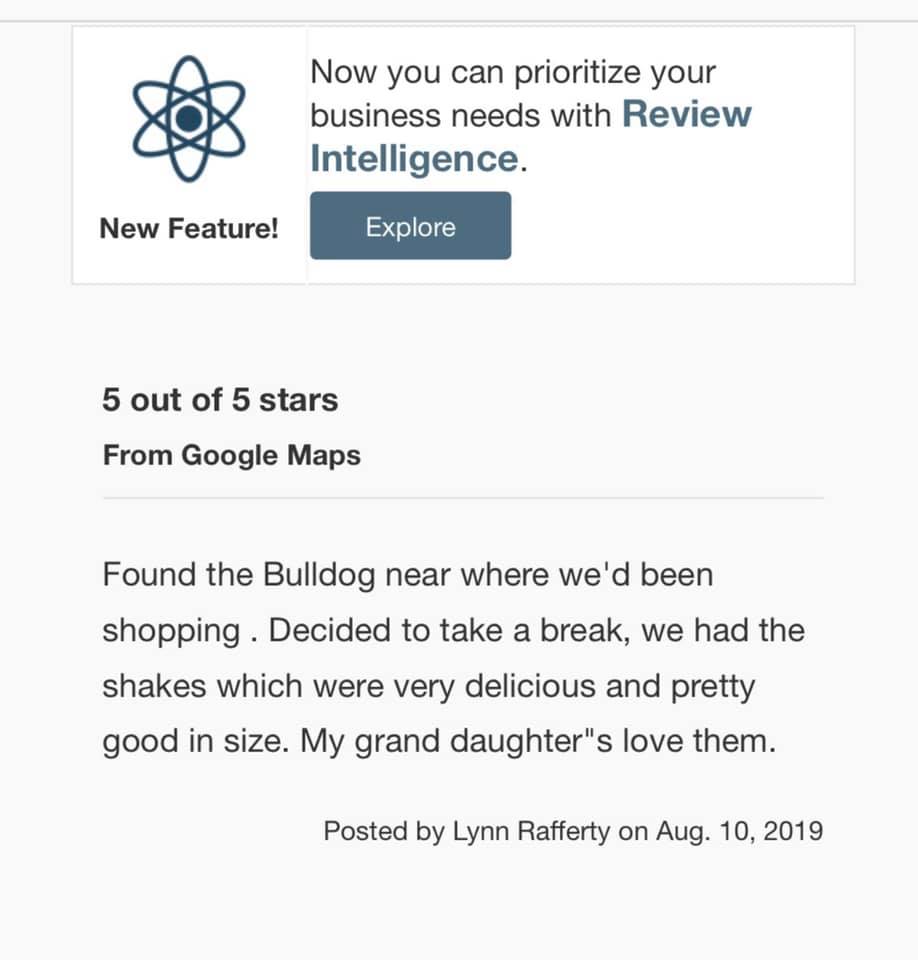Open the Review Intelligence link
The image size is (918, 960).
point(685,115)
